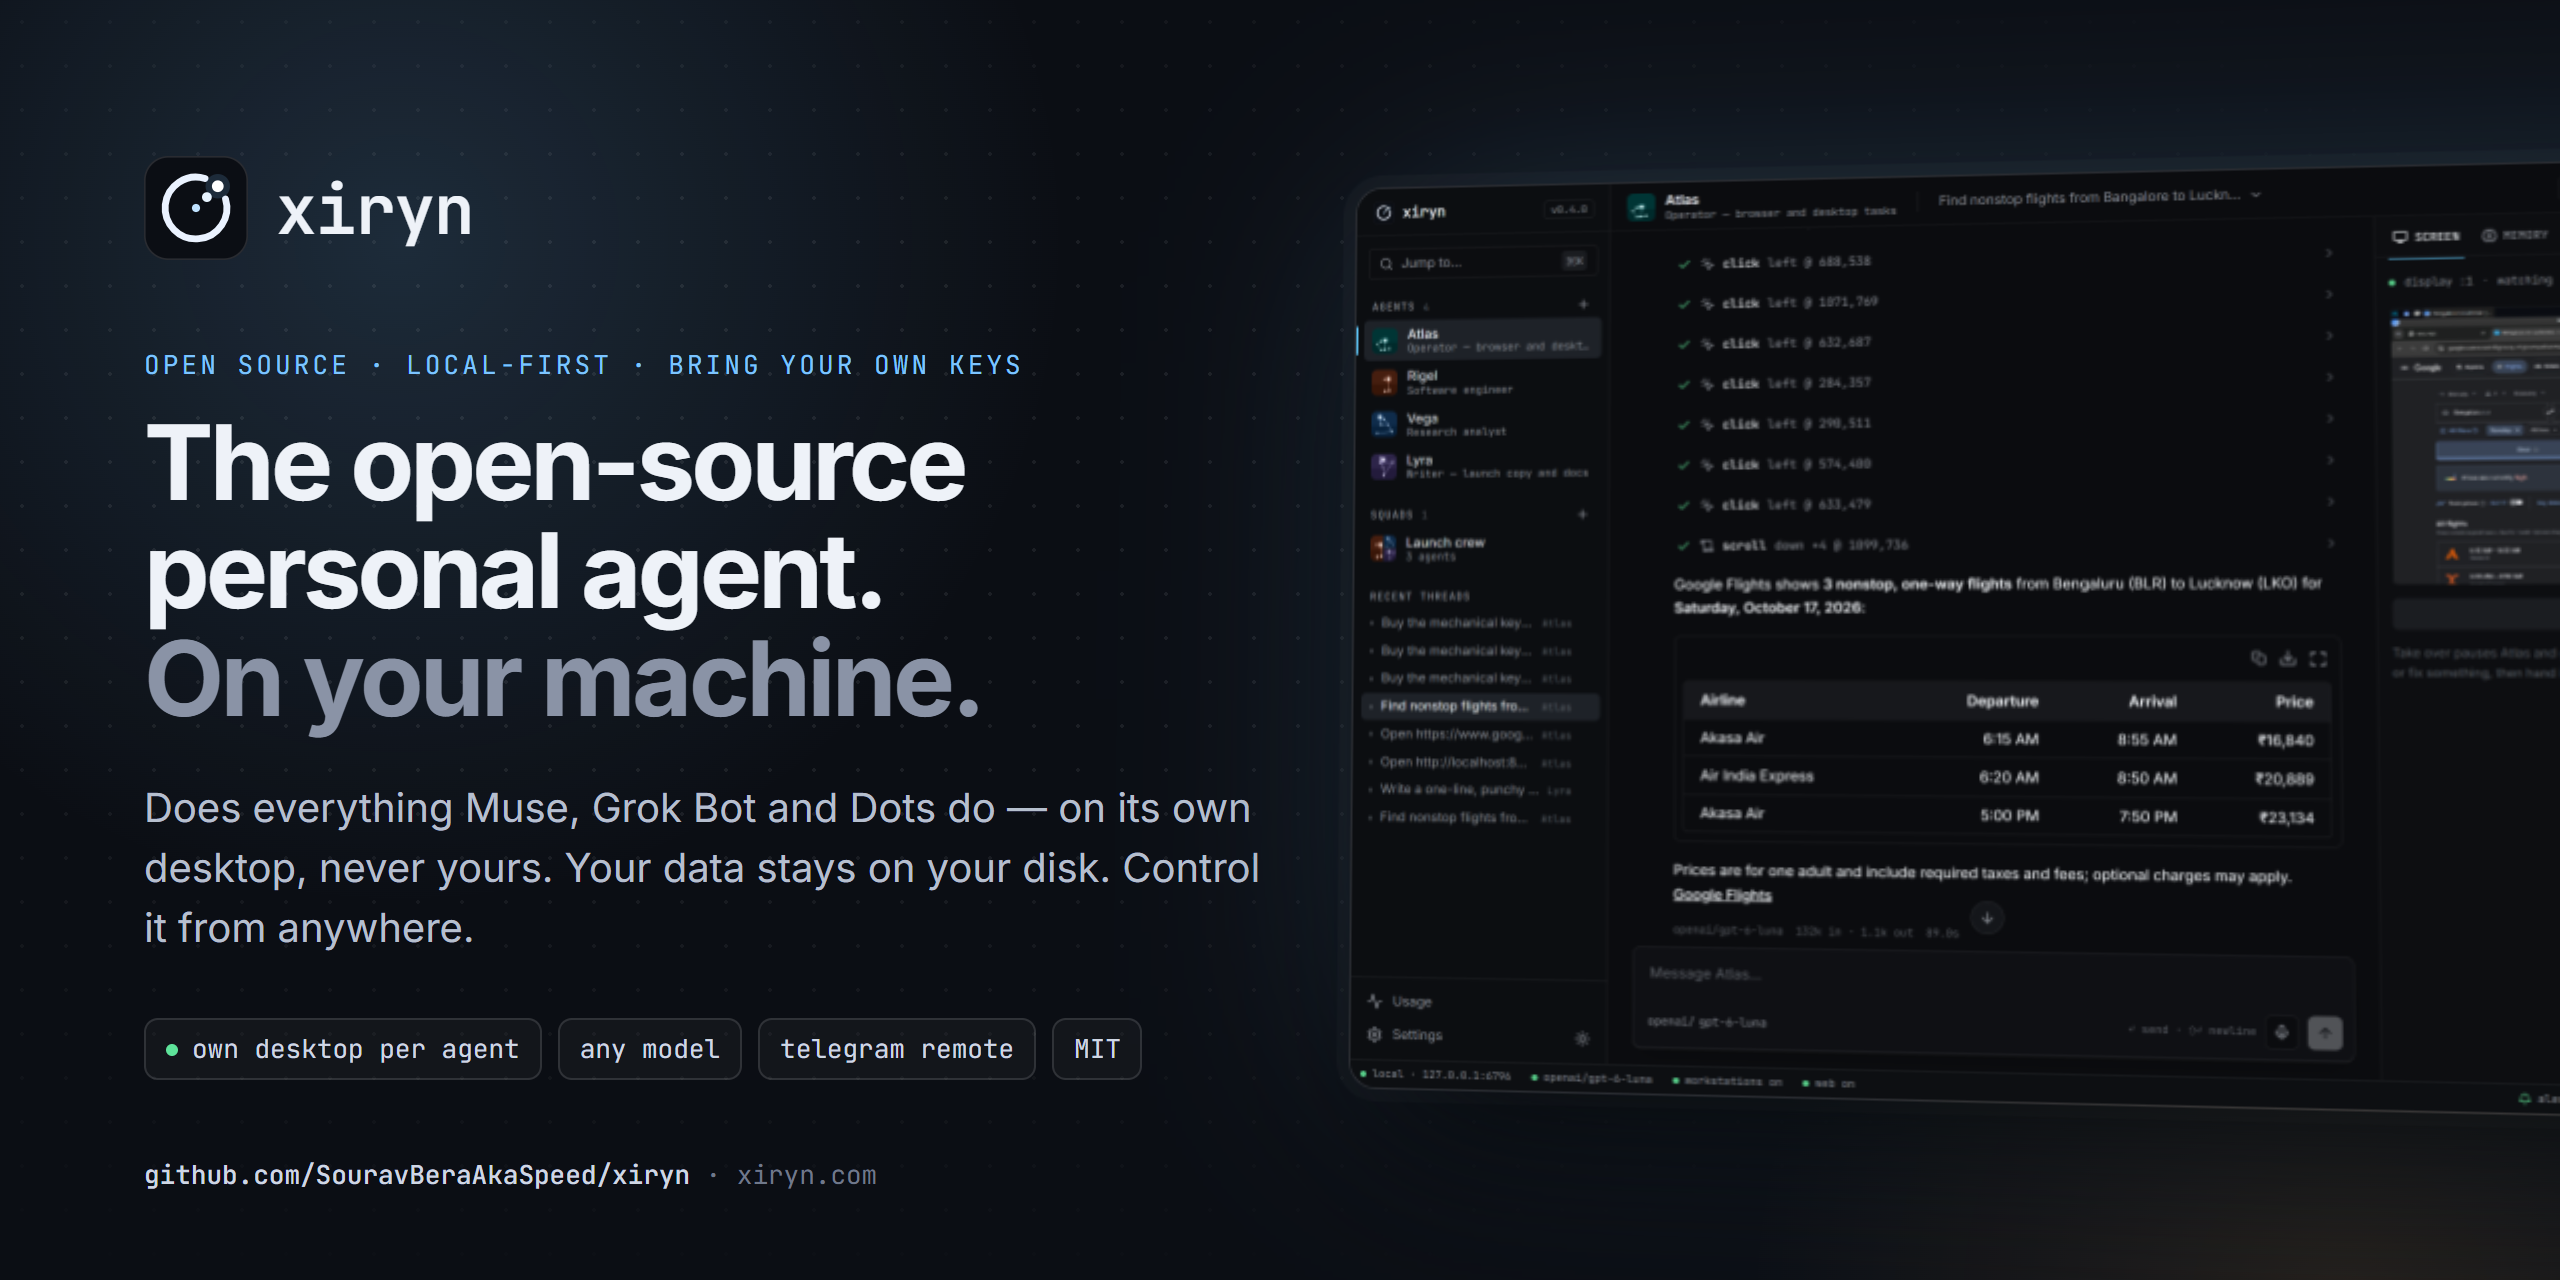Image resolution: width=2560 pixels, height=1280 pixels.
Task: Expand the scroll down step chevron
Action: [2331, 544]
